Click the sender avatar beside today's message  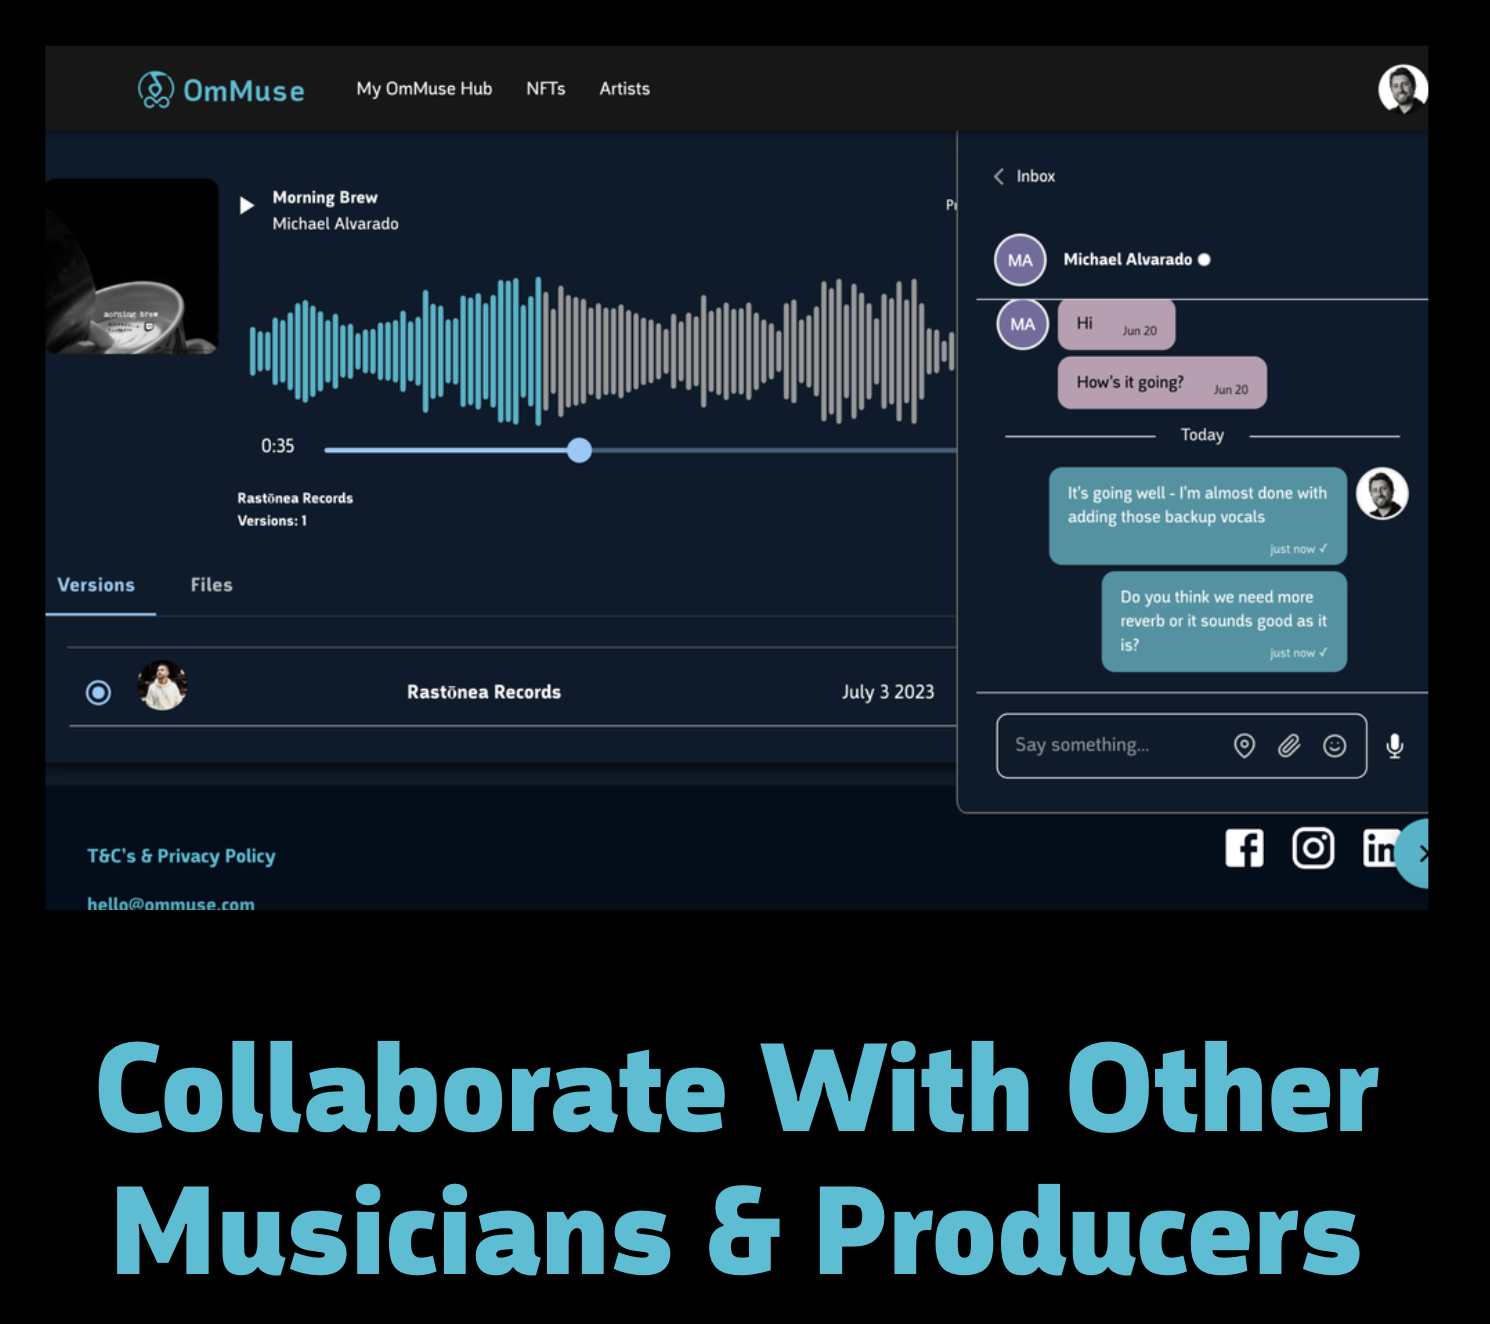point(1382,493)
